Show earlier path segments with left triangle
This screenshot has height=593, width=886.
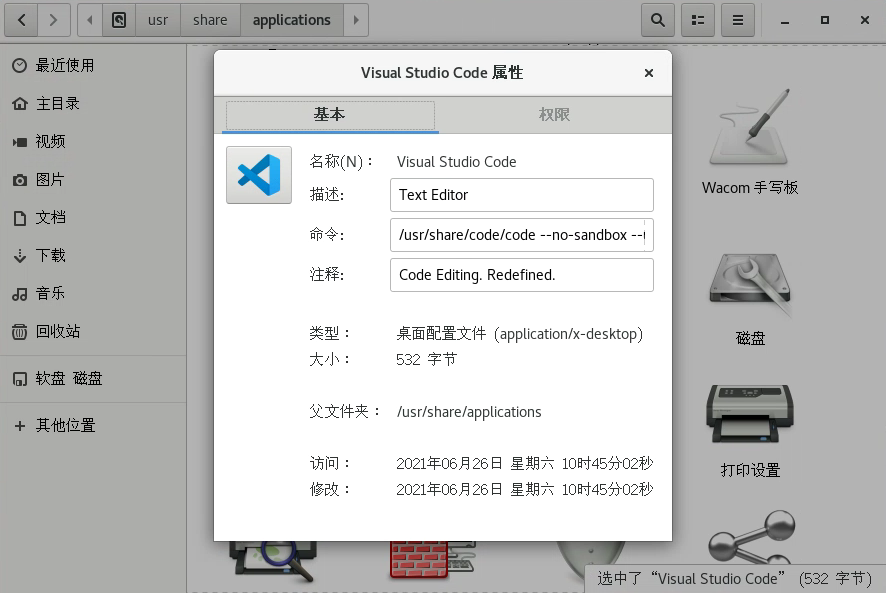[90, 20]
